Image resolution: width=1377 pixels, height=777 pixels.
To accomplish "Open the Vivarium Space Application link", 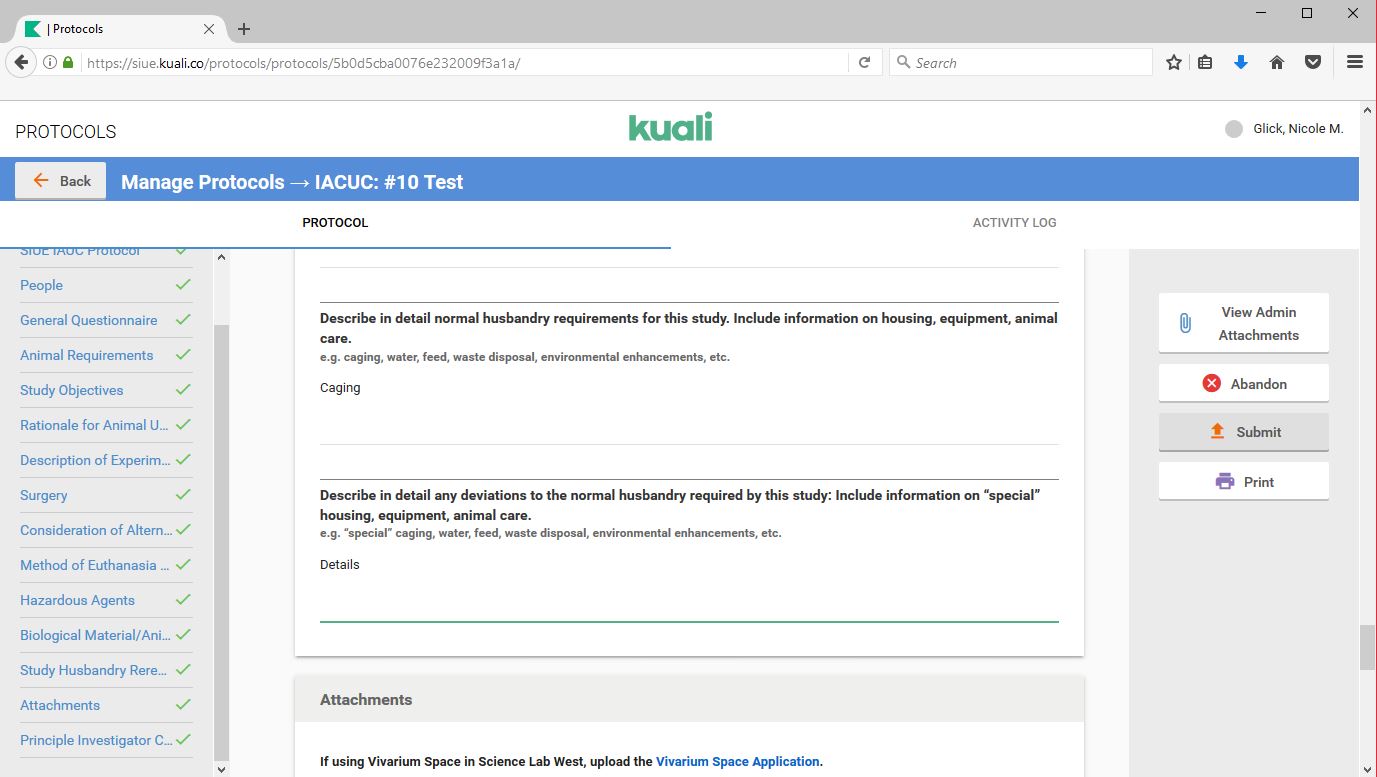I will [x=737, y=761].
